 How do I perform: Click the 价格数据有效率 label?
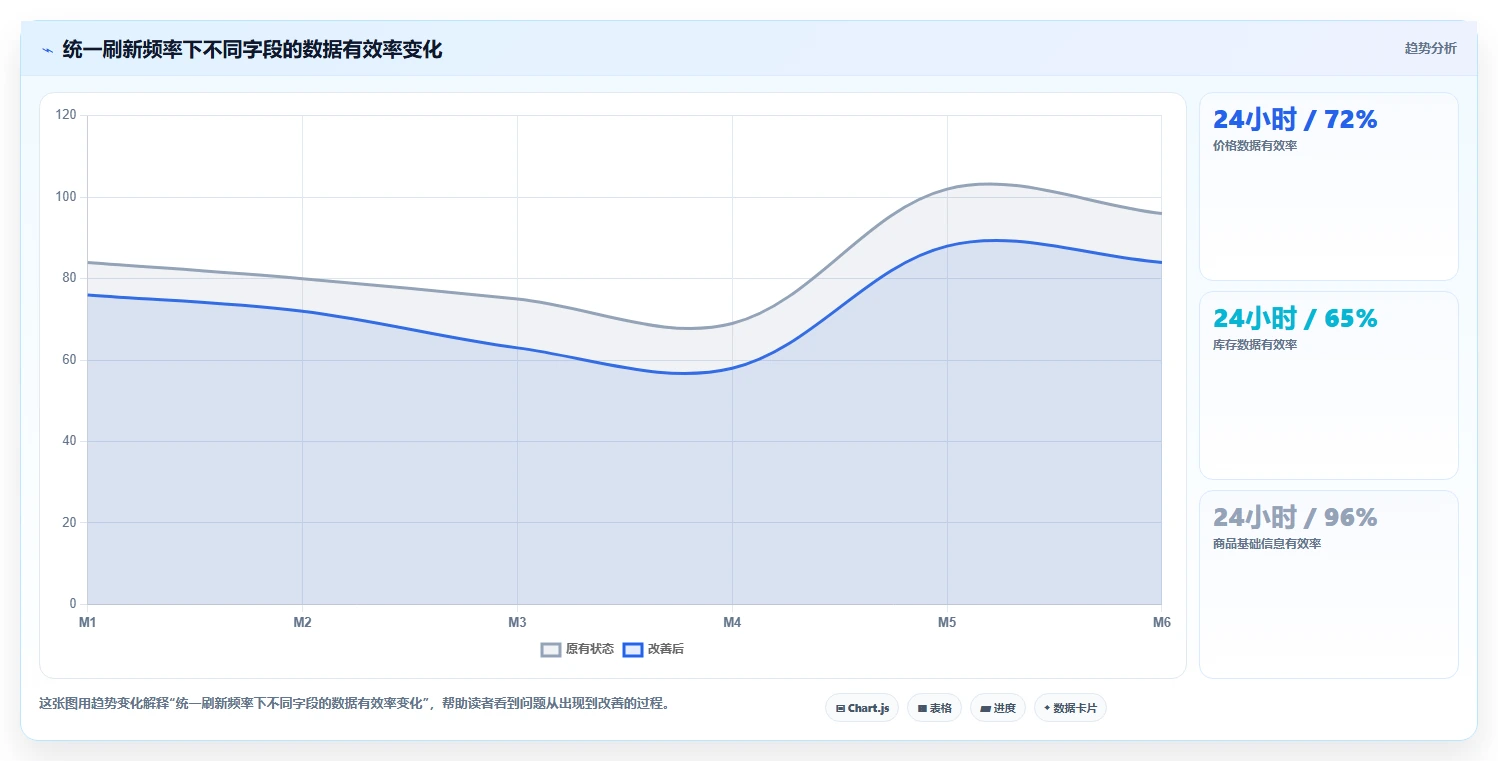tap(1254, 146)
